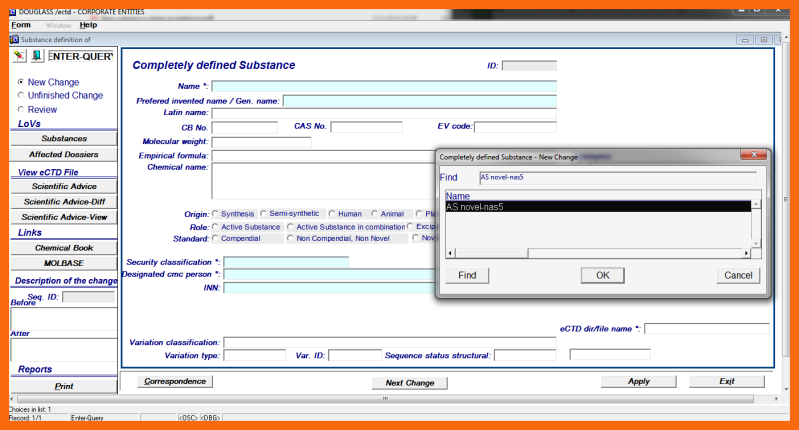Open the Form menu
Viewport: 799px width, 430px height.
coord(21,24)
